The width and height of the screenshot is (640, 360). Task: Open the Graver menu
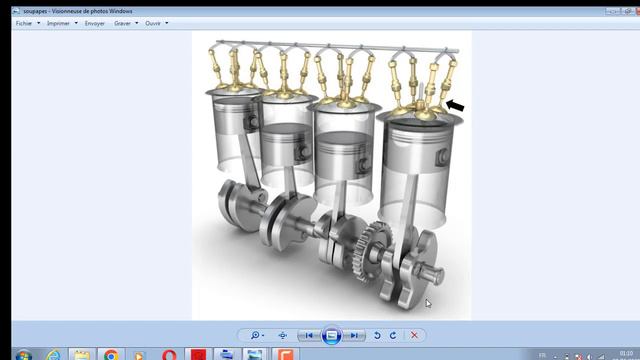[122, 23]
